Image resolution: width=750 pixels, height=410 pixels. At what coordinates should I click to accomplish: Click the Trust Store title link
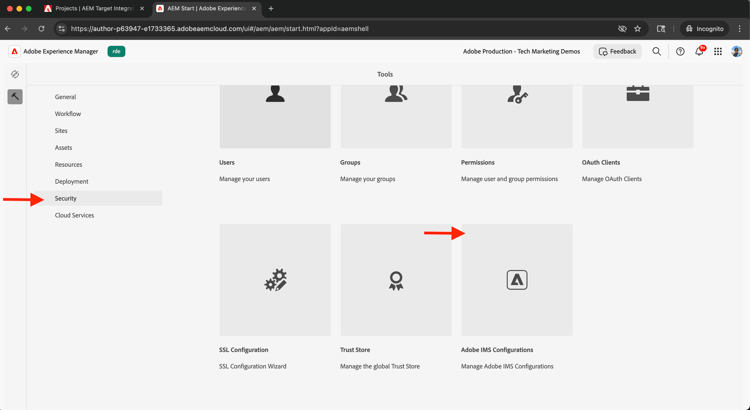coord(355,350)
